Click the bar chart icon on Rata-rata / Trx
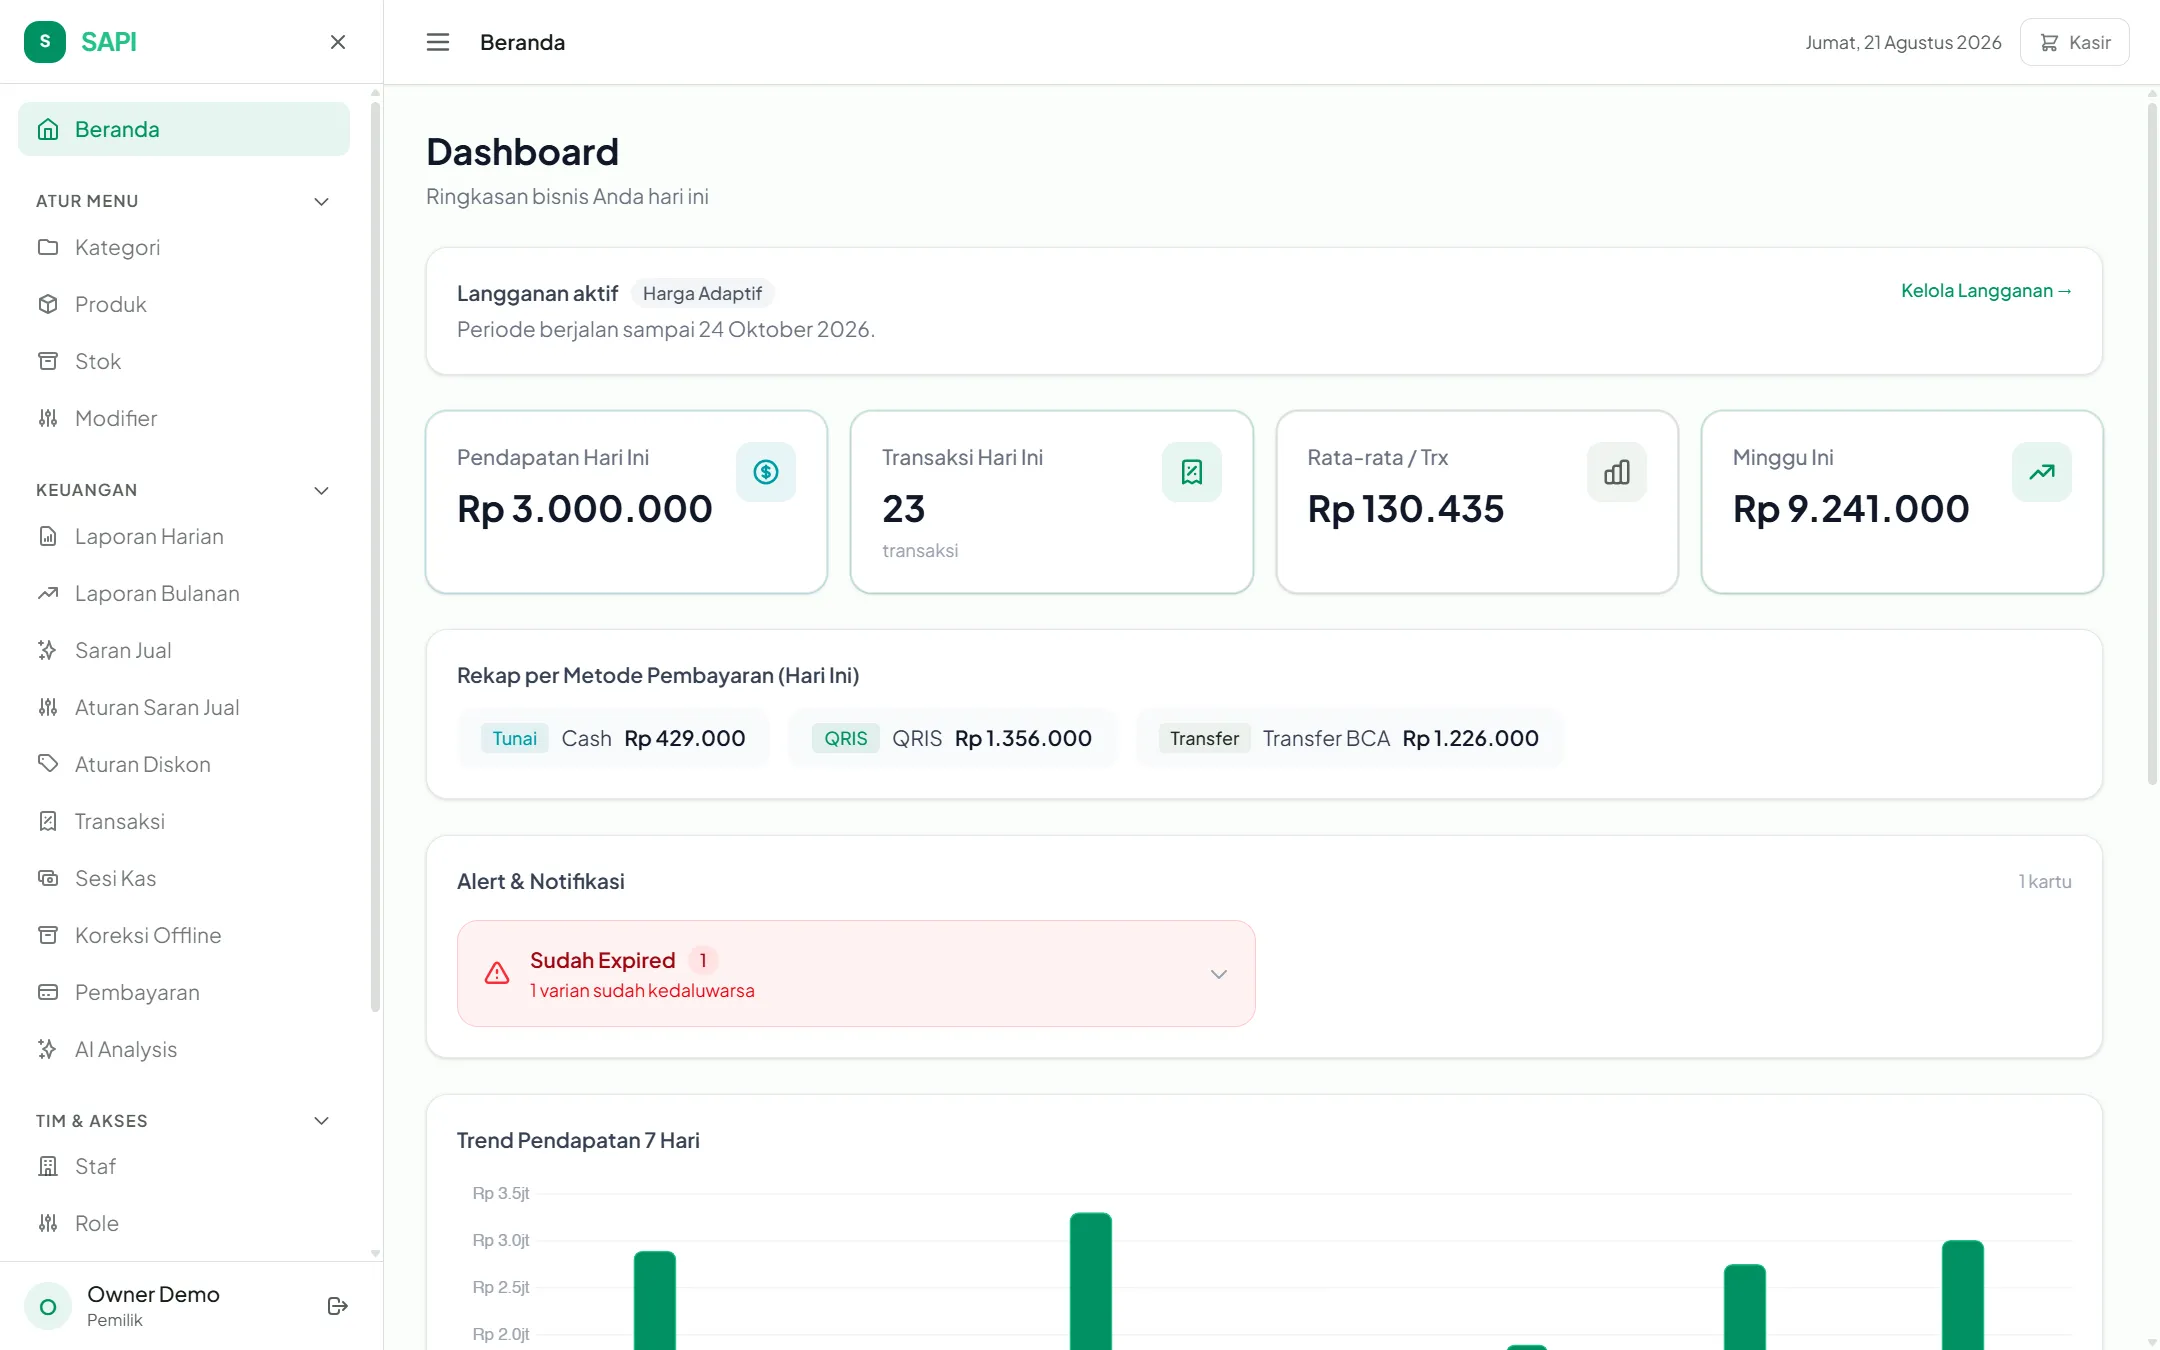Image resolution: width=2160 pixels, height=1350 pixels. coord(1617,472)
